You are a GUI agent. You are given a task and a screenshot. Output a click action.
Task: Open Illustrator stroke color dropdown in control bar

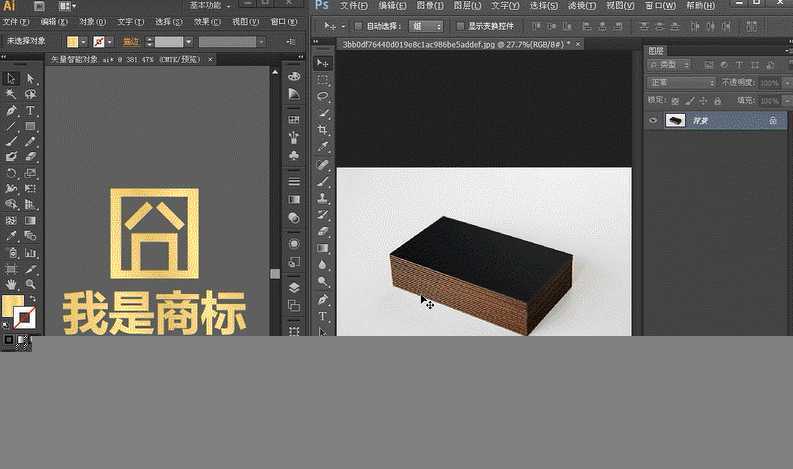pos(110,42)
